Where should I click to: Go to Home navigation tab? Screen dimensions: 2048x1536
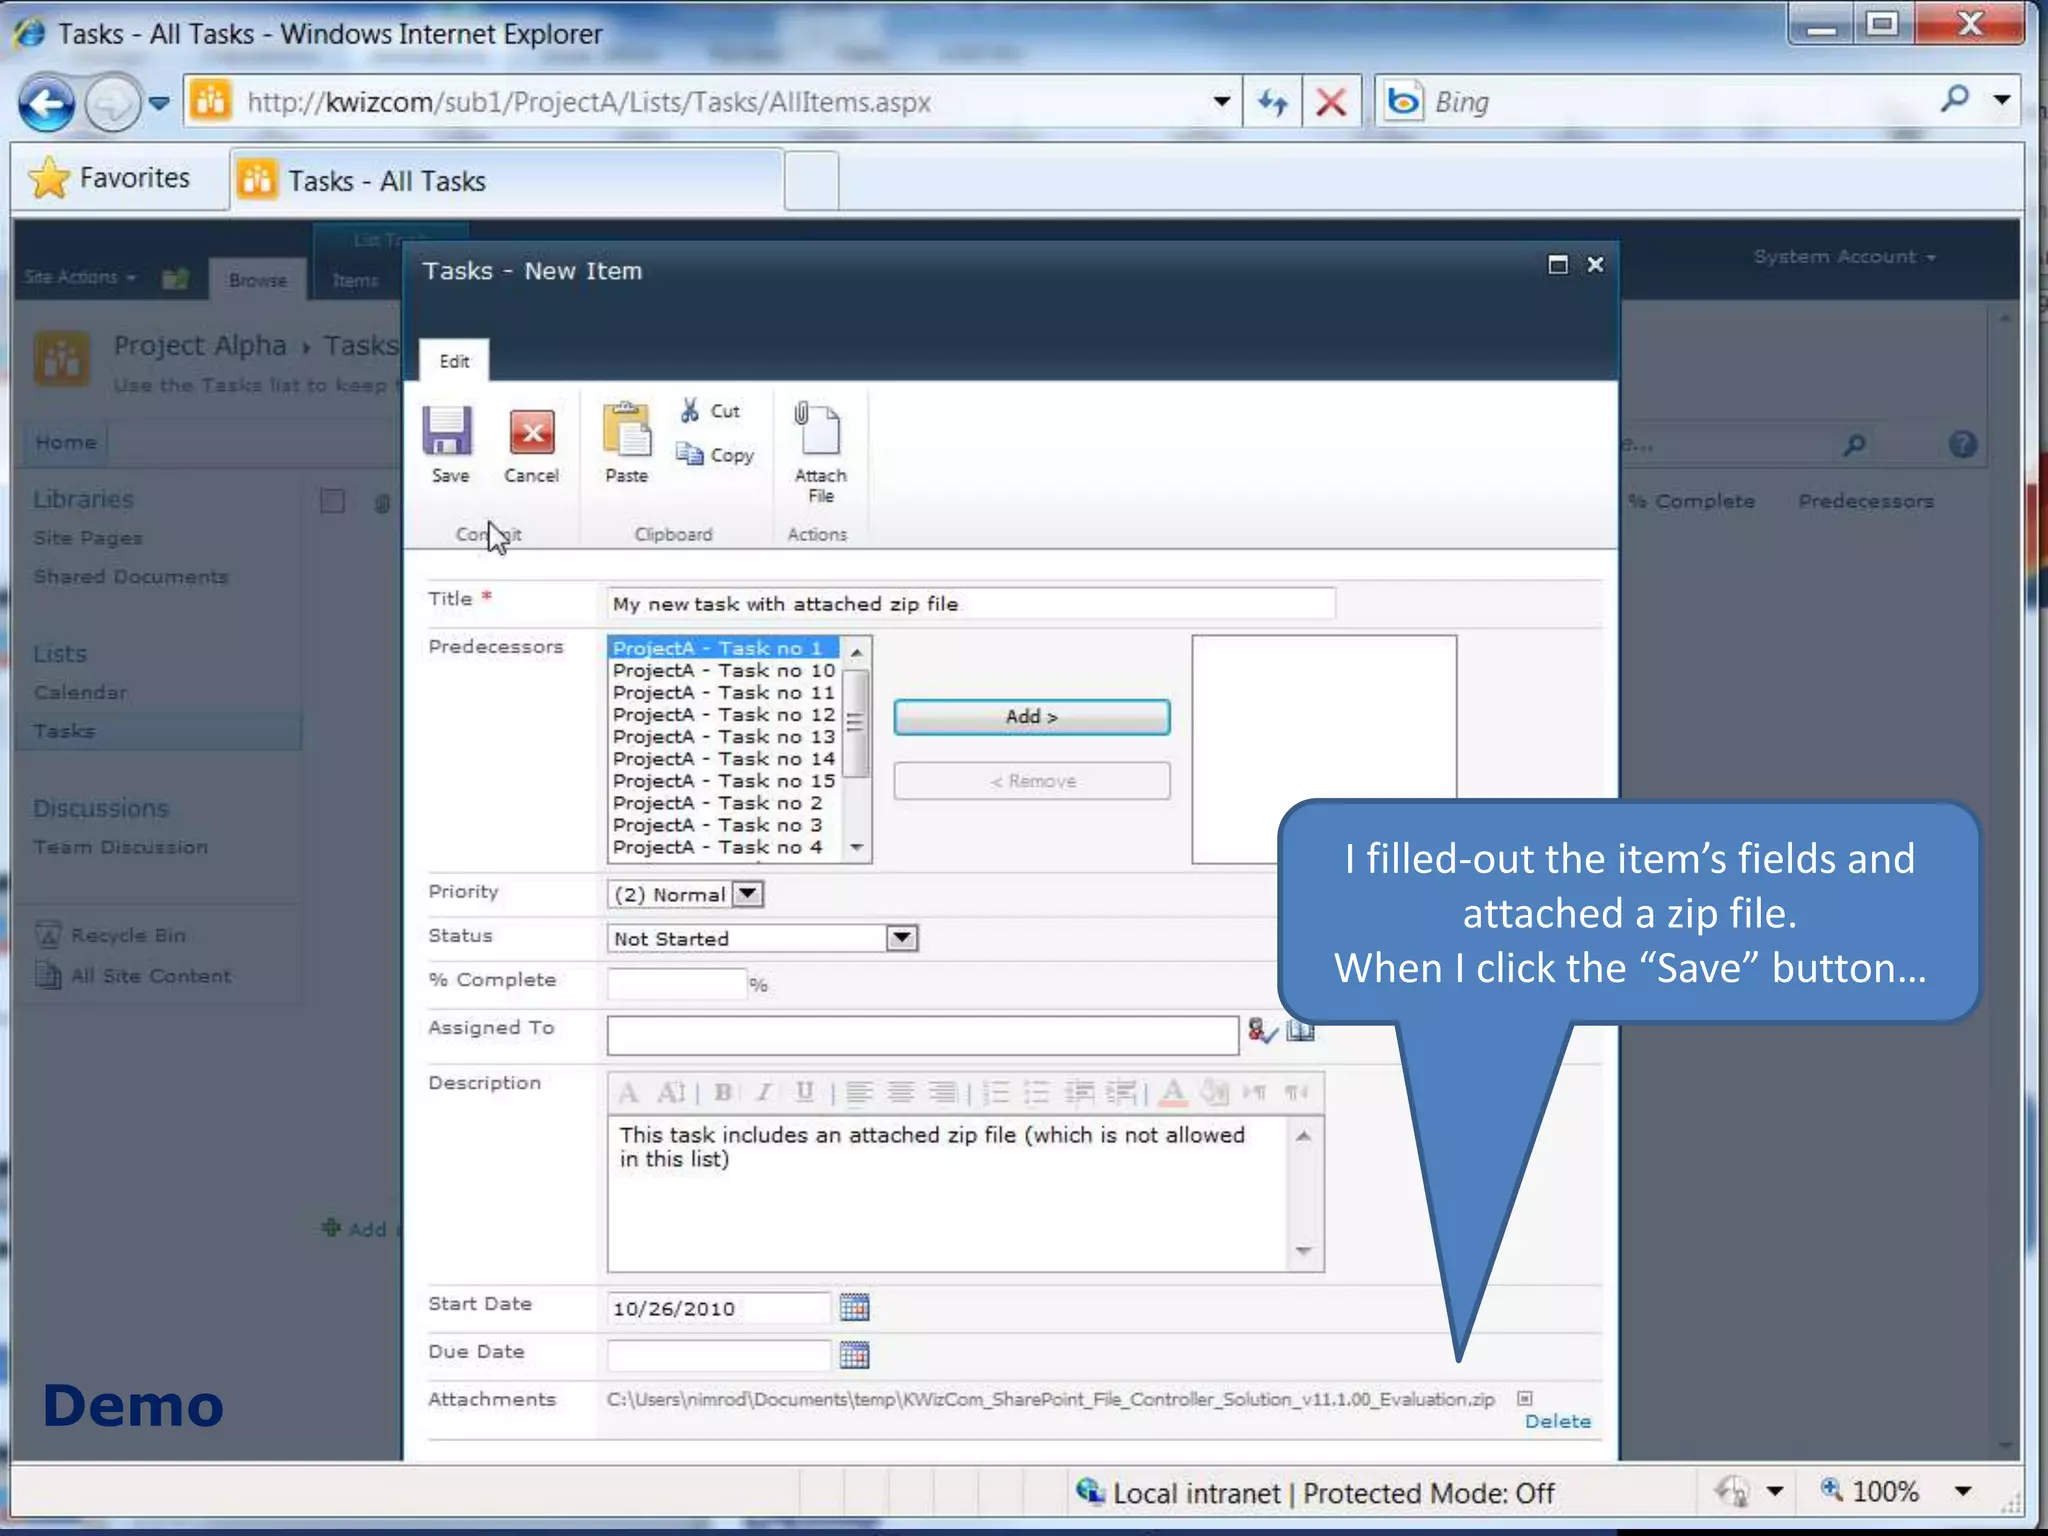tap(66, 442)
